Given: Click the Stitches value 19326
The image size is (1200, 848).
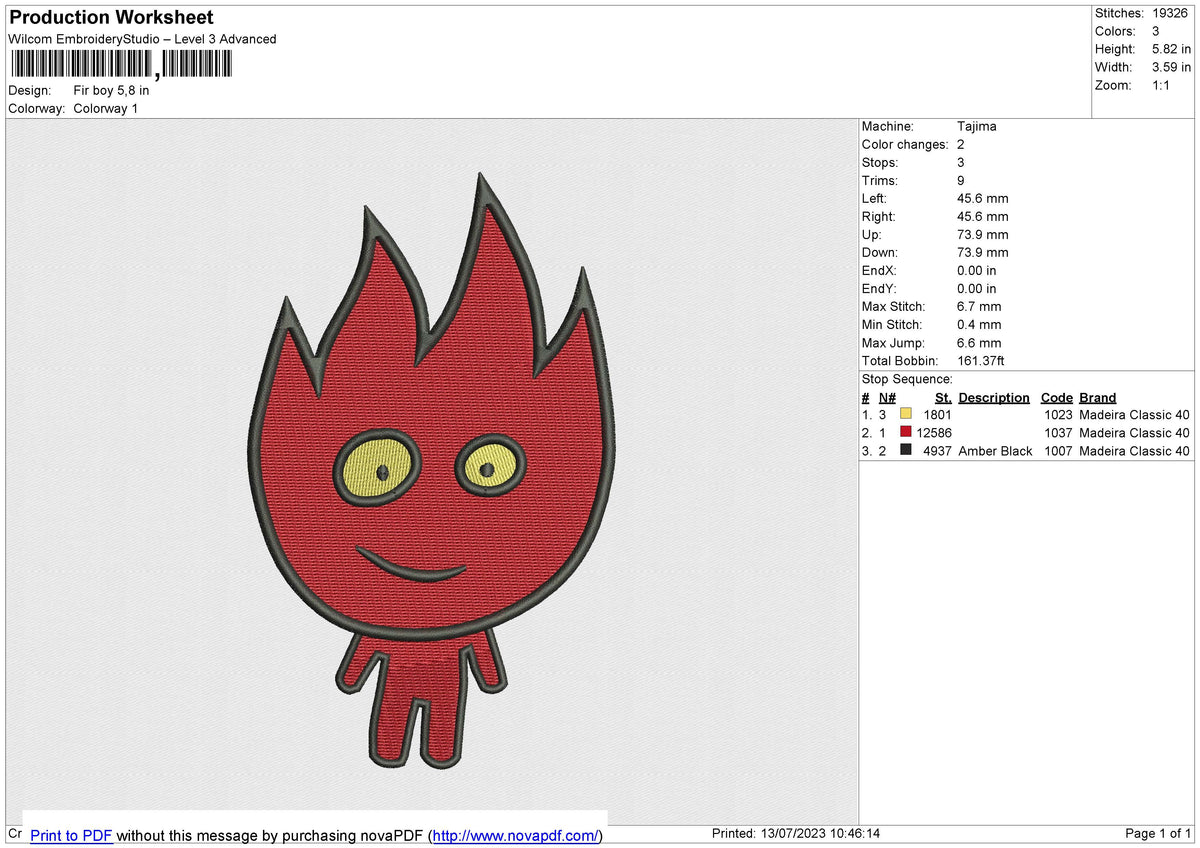Looking at the screenshot, I should point(1169,13).
